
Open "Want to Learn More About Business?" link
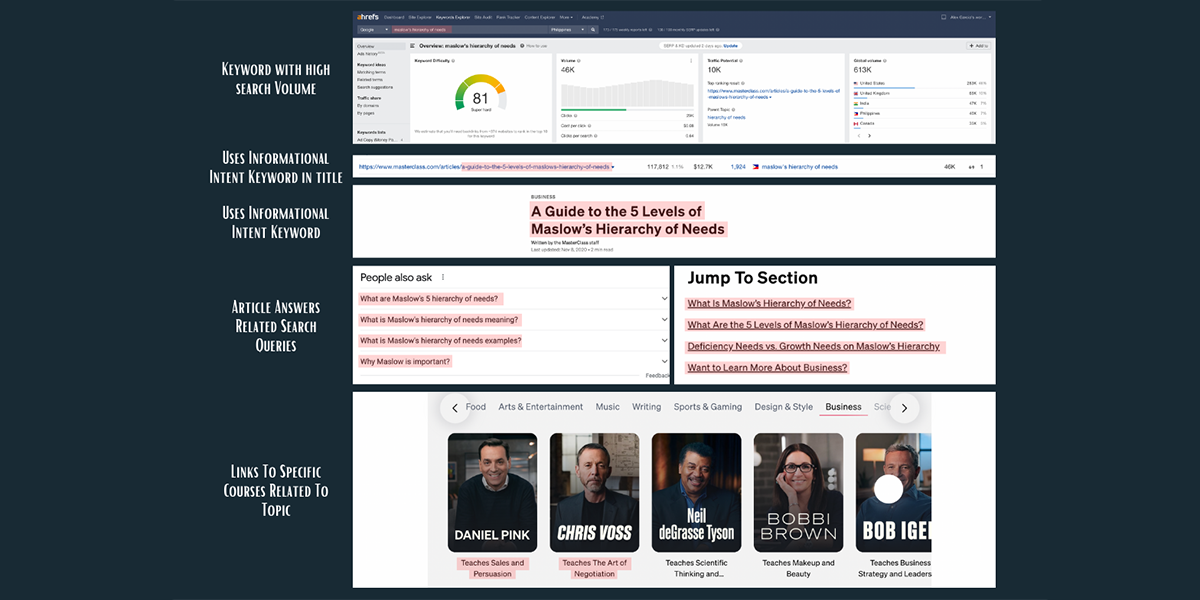pyautogui.click(x=767, y=368)
